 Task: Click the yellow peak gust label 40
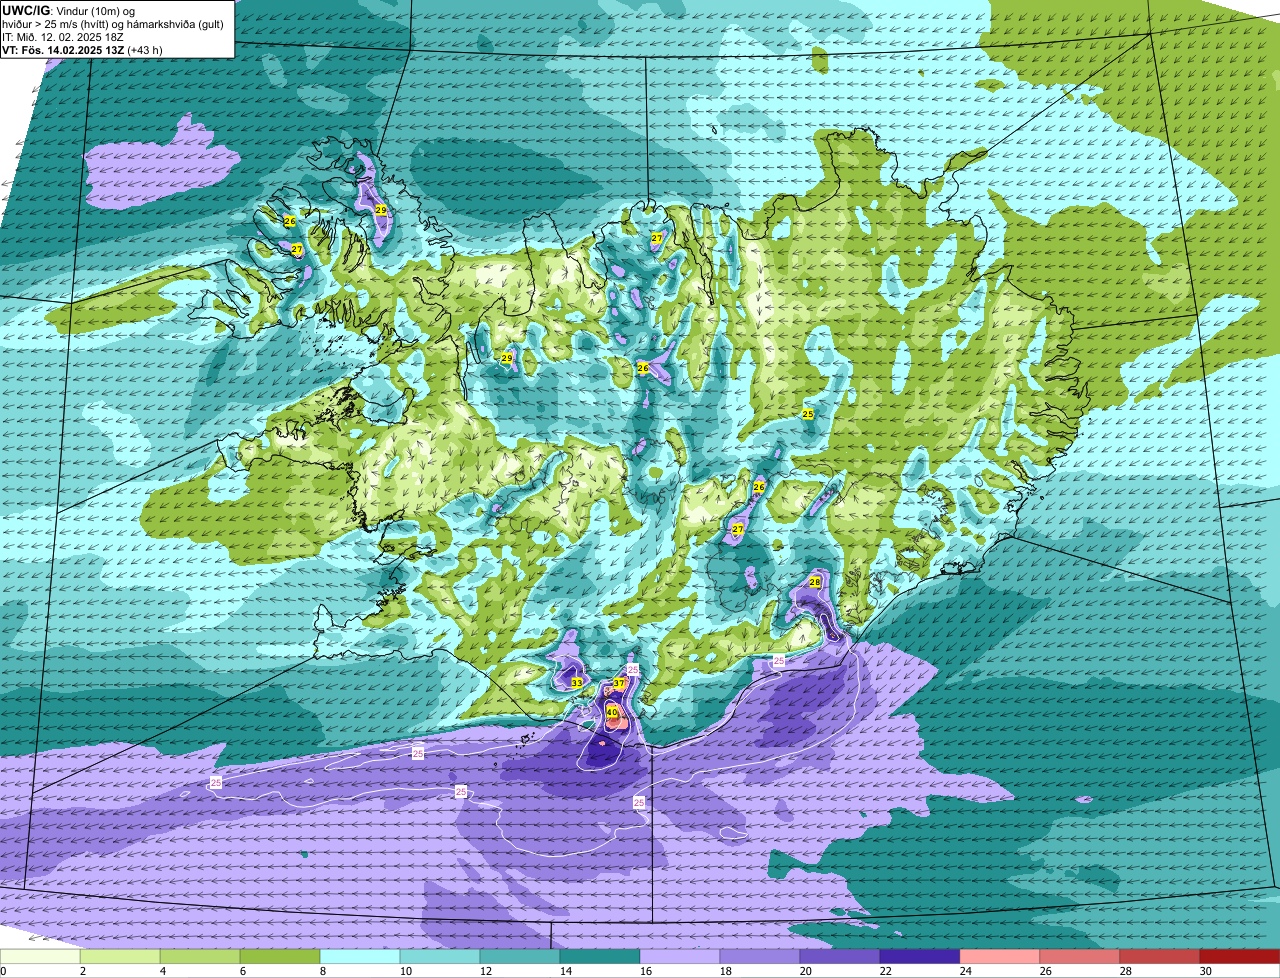click(612, 713)
